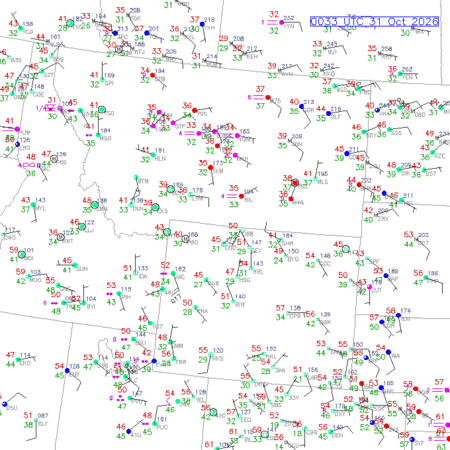The image size is (450, 450).
Task: Select the open station circle at GPI
Action: point(102,80)
